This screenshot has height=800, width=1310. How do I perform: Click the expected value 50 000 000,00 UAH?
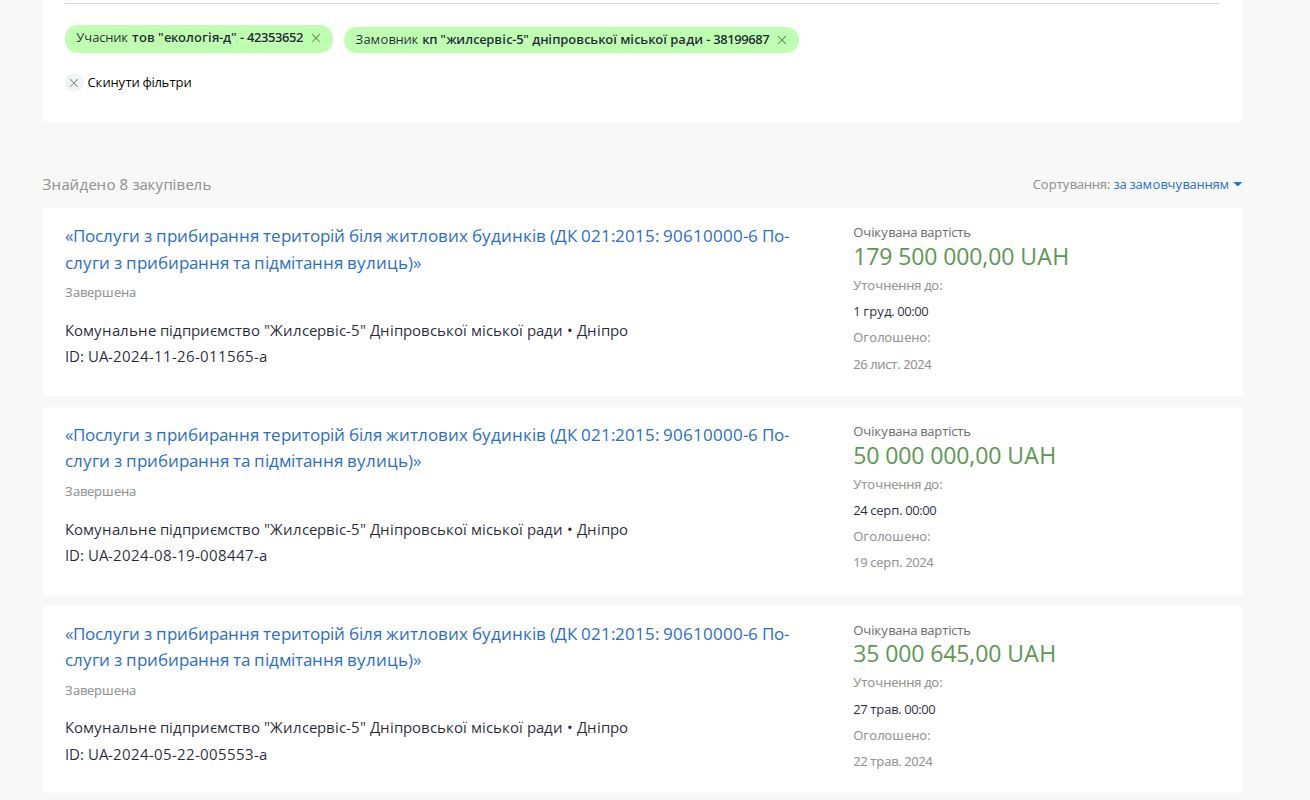954,456
